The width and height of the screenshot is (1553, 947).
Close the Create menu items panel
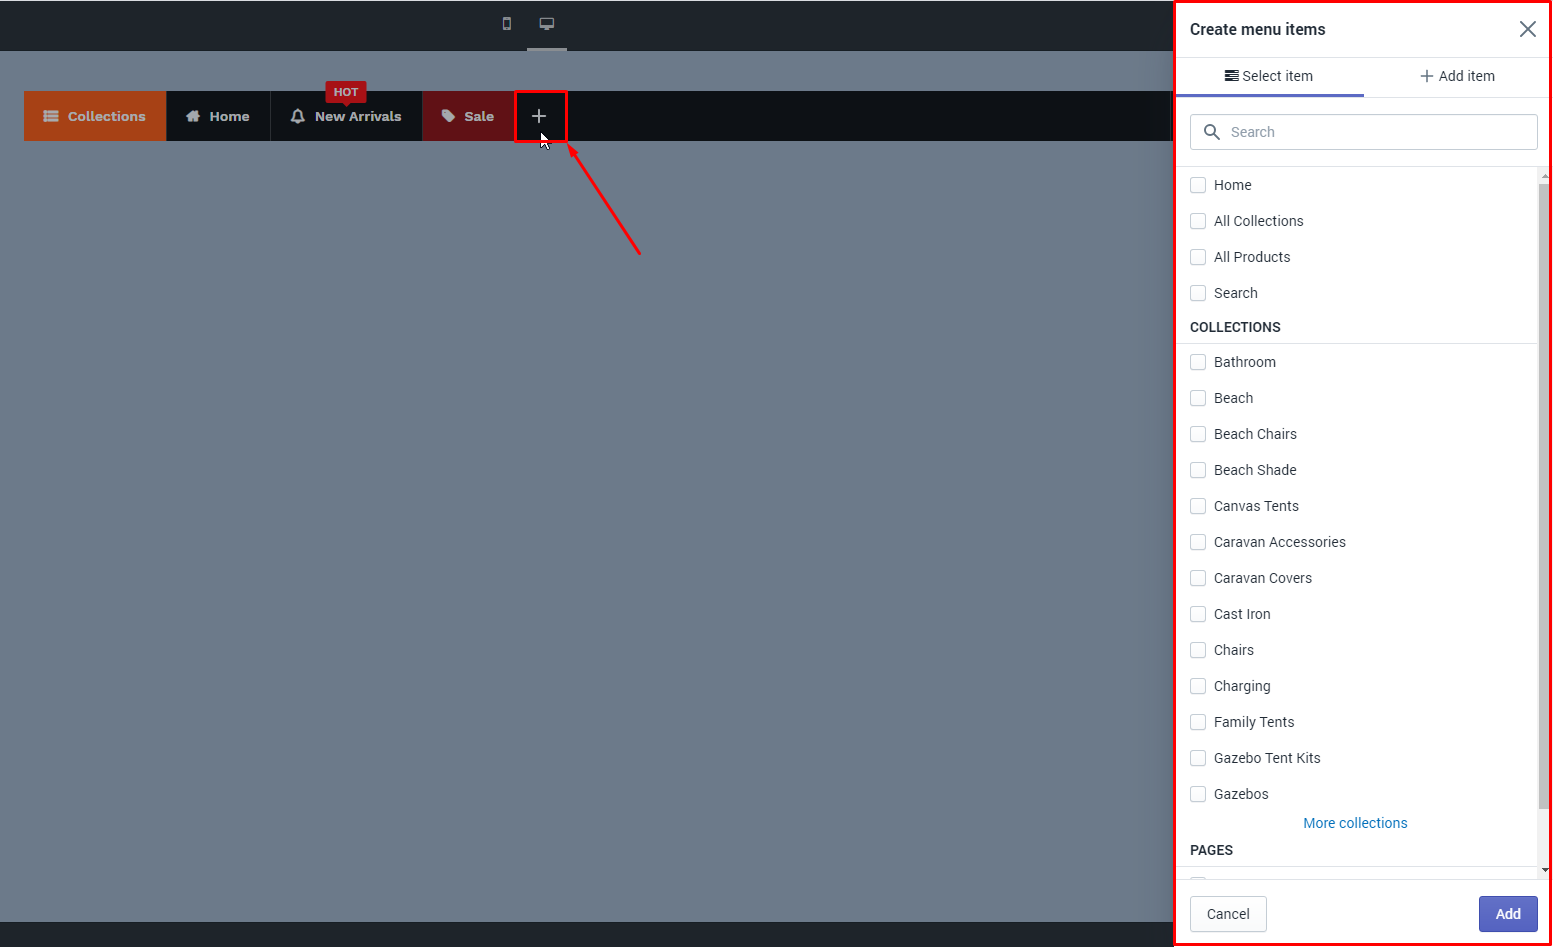click(1527, 29)
